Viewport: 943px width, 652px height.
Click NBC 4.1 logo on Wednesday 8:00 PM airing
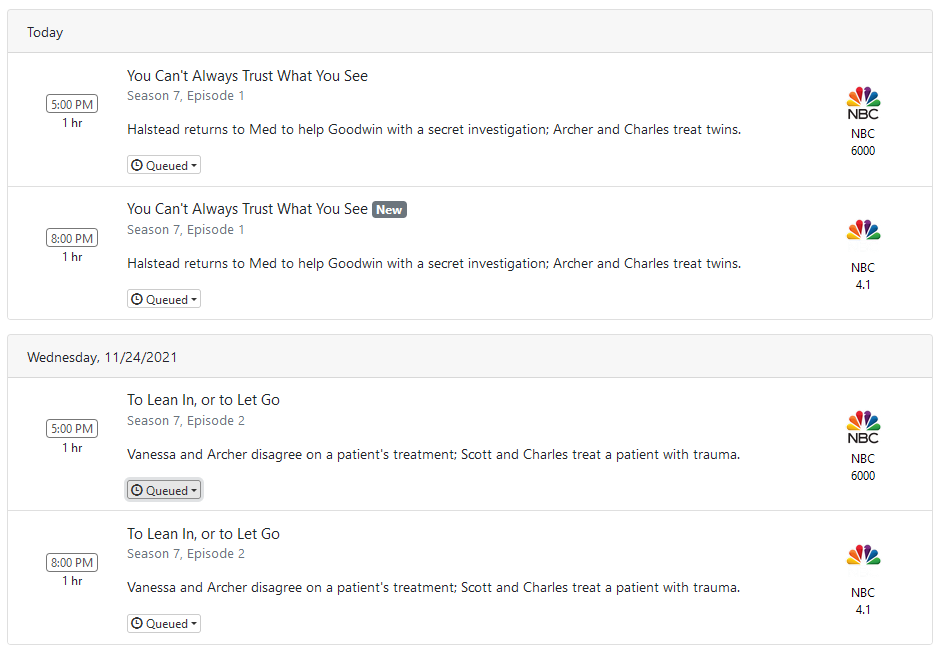(863, 555)
